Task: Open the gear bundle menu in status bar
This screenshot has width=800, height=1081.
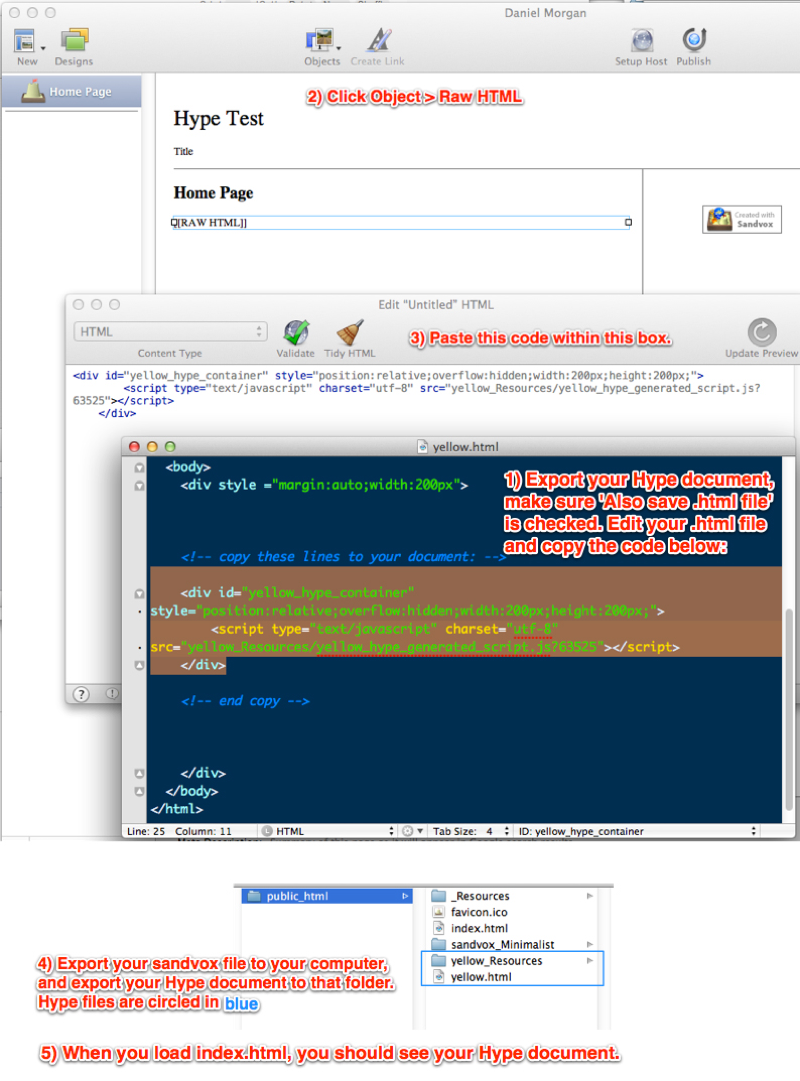Action: [412, 831]
